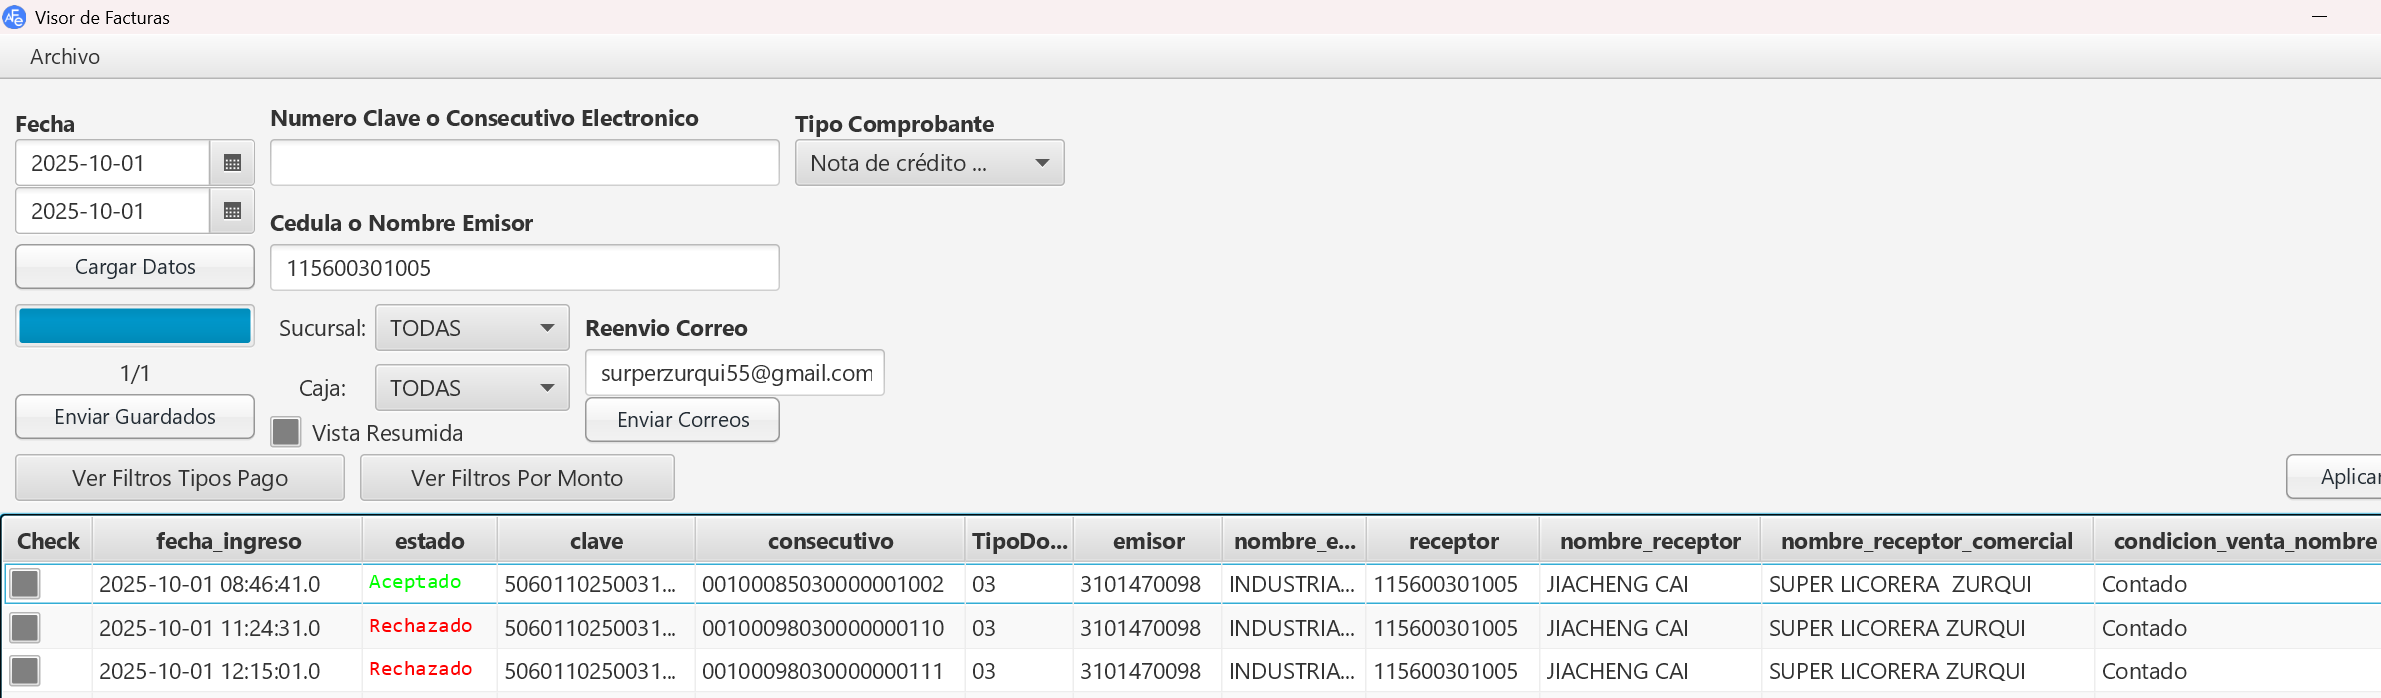Open Ver Filtros Por Monto
The width and height of the screenshot is (2381, 698).
[517, 478]
